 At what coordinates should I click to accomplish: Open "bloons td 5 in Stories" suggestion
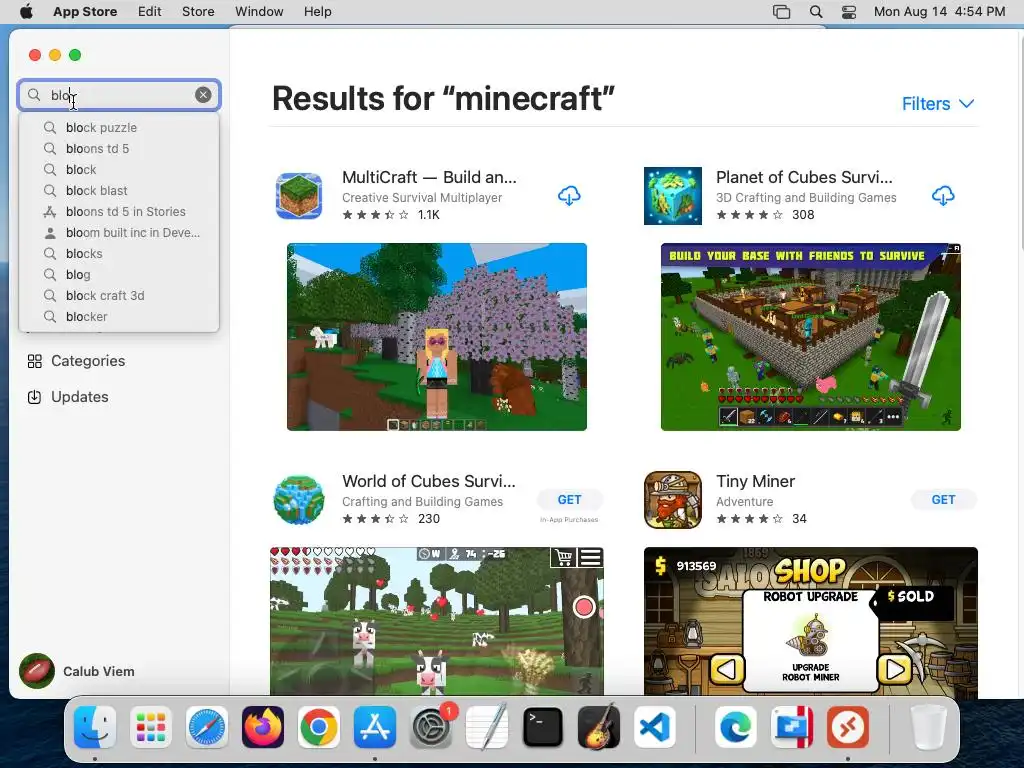tap(120, 211)
